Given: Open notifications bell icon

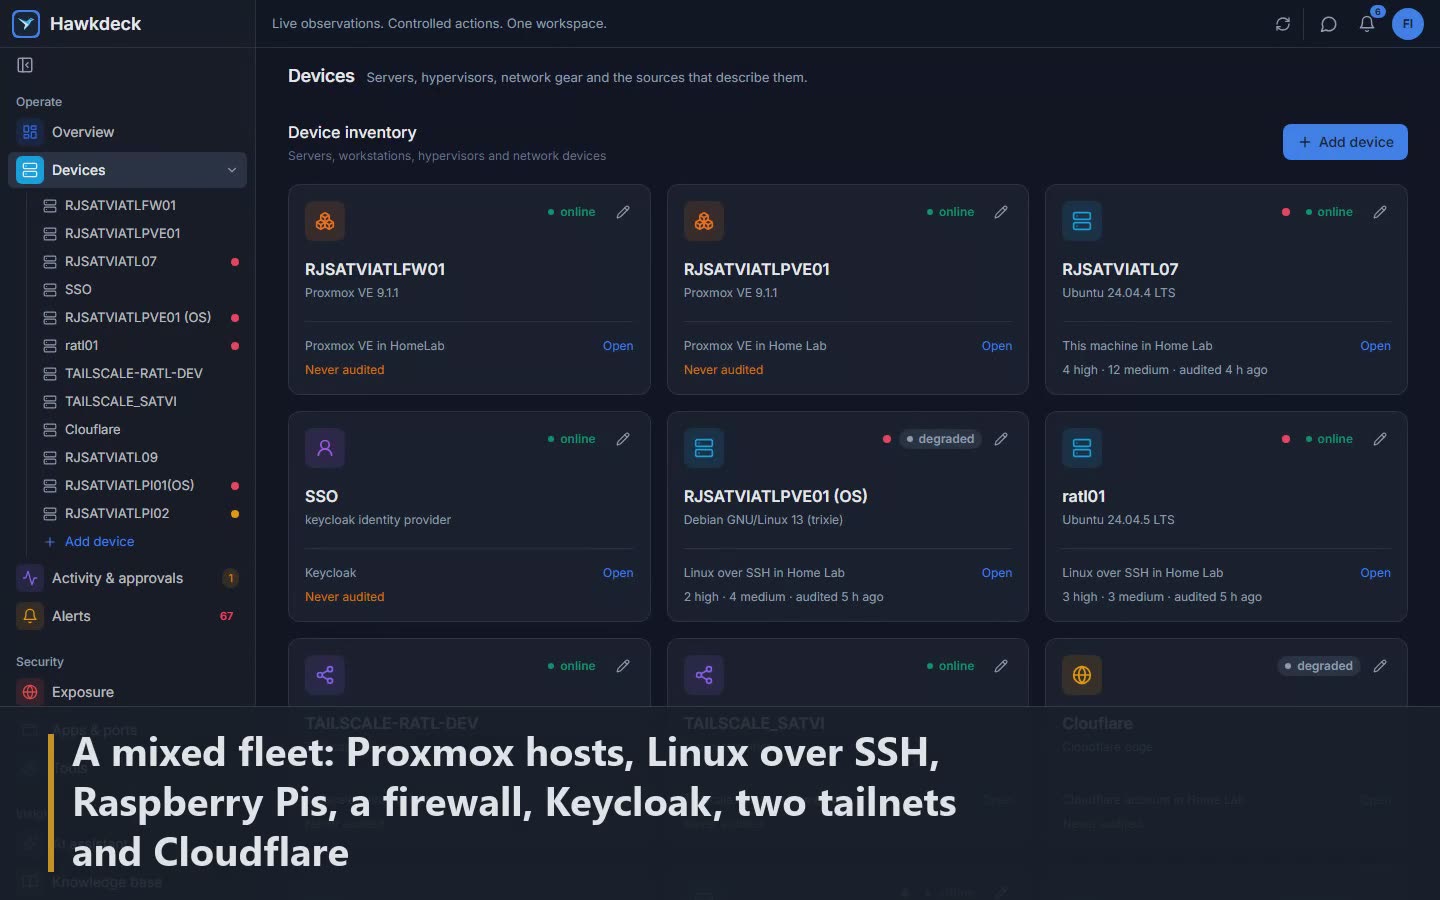Looking at the screenshot, I should pyautogui.click(x=1367, y=24).
